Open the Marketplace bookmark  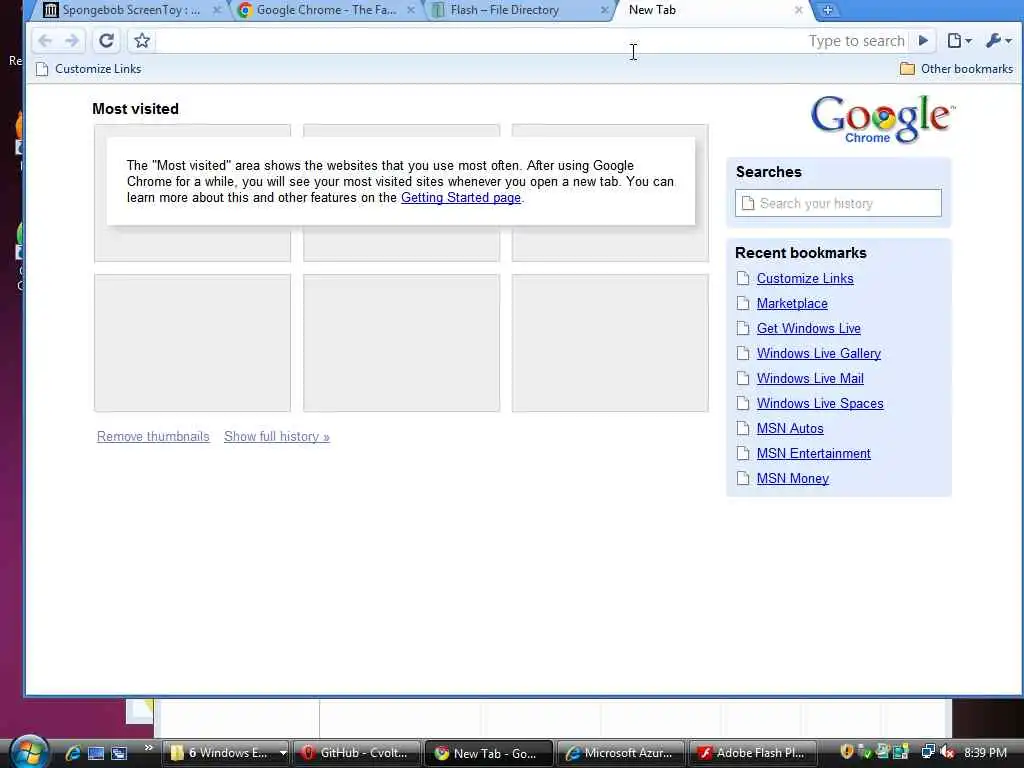[792, 304]
